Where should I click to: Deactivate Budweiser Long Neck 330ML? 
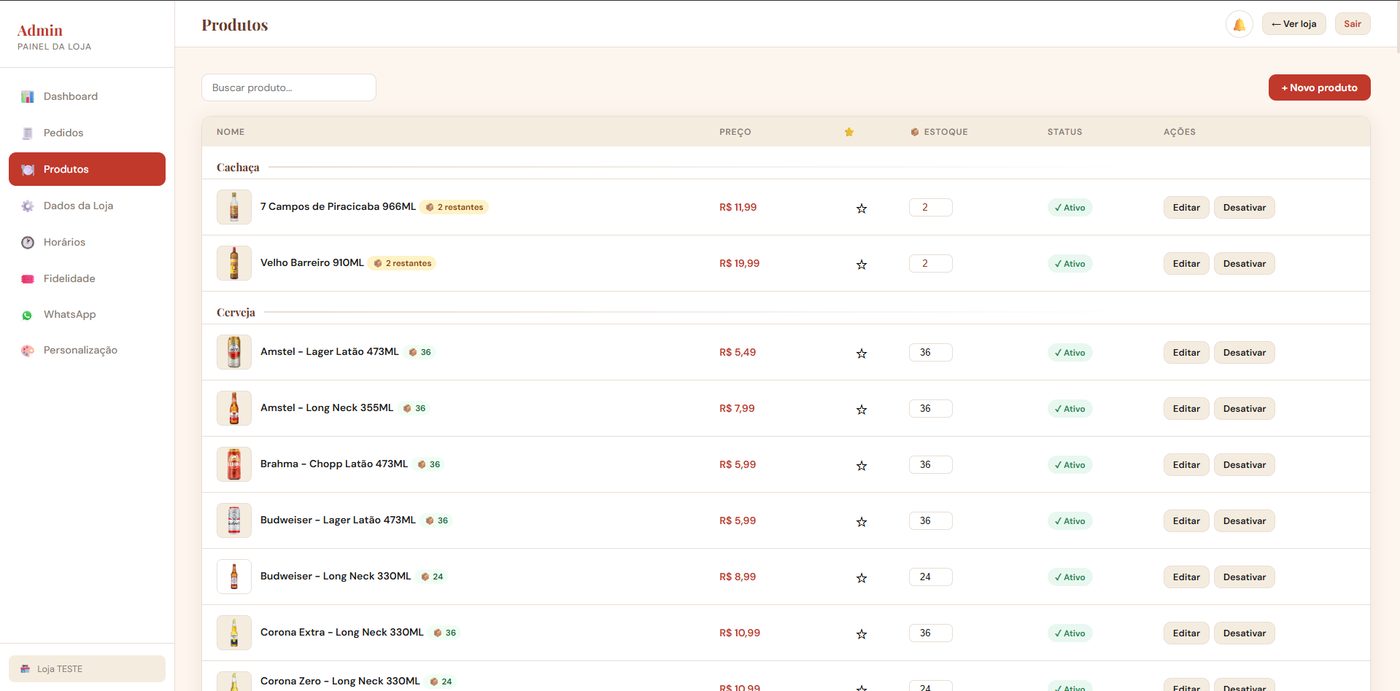point(1244,577)
